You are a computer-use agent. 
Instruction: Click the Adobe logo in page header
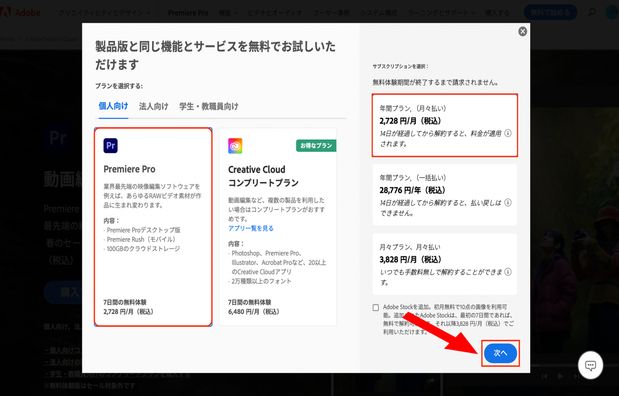[21, 12]
